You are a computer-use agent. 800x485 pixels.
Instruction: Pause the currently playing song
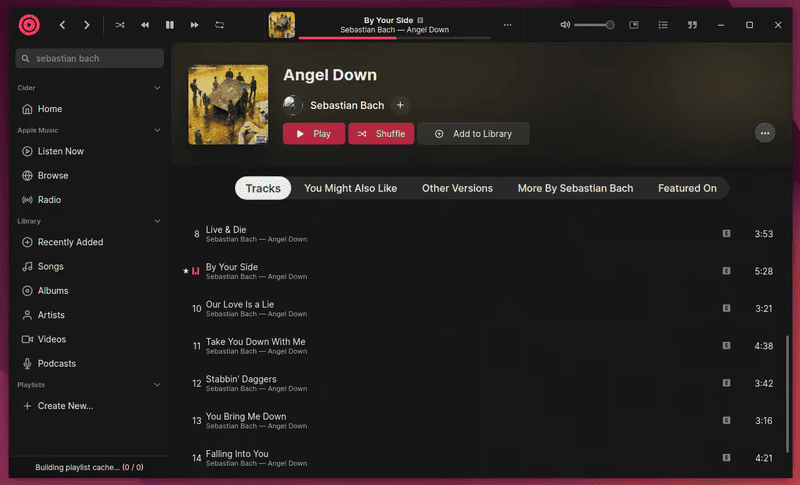point(170,24)
